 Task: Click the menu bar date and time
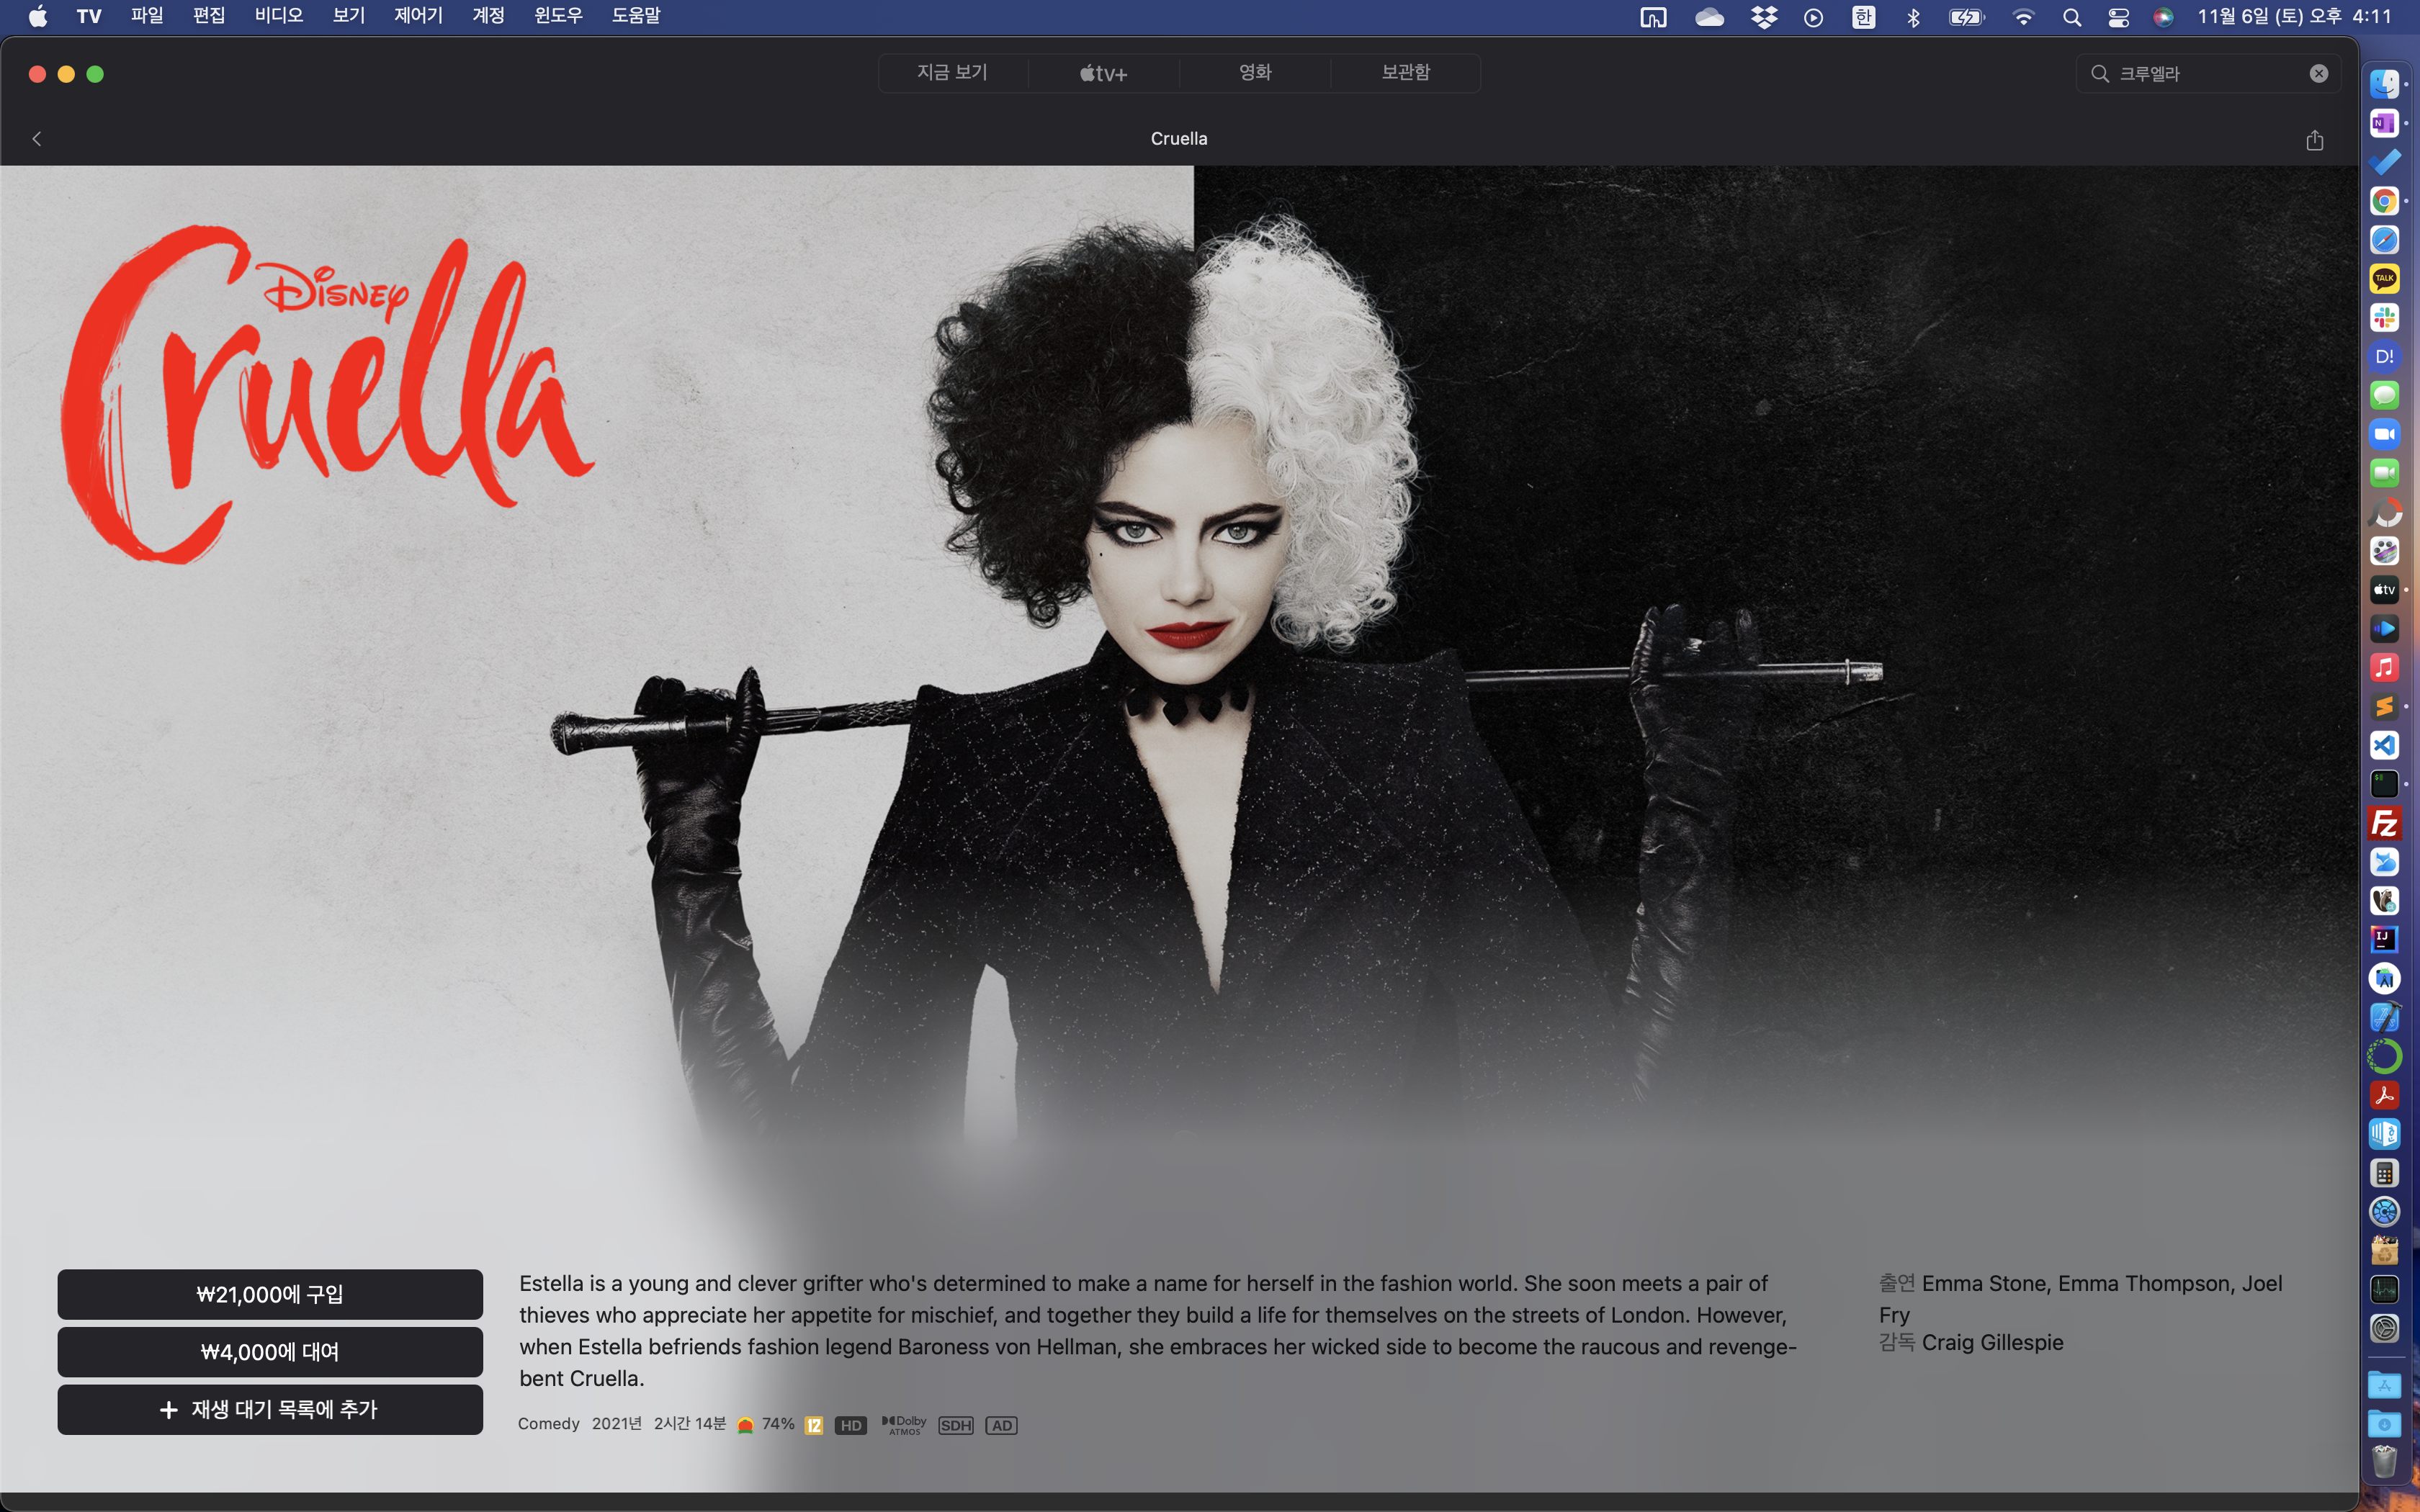click(2295, 16)
